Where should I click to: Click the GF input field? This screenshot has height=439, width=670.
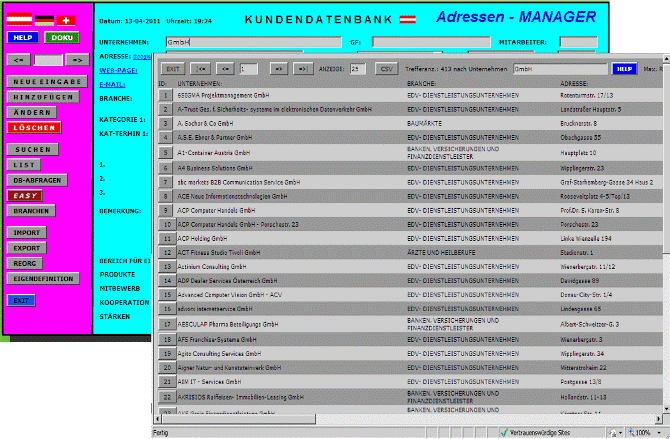(x=431, y=42)
